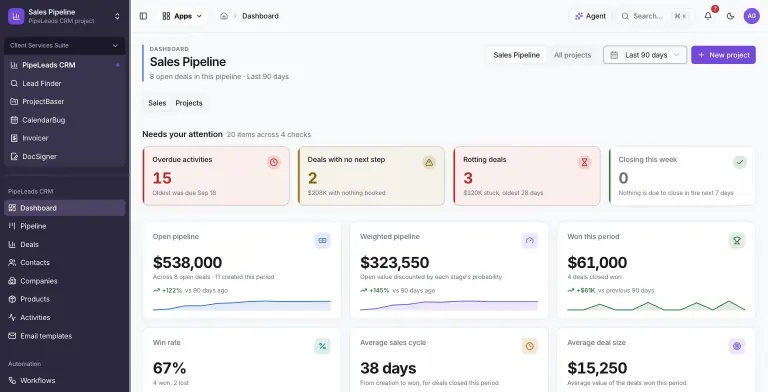Click the Open pipeline trend chart
Viewport: 768px width, 392px height.
coord(241,305)
